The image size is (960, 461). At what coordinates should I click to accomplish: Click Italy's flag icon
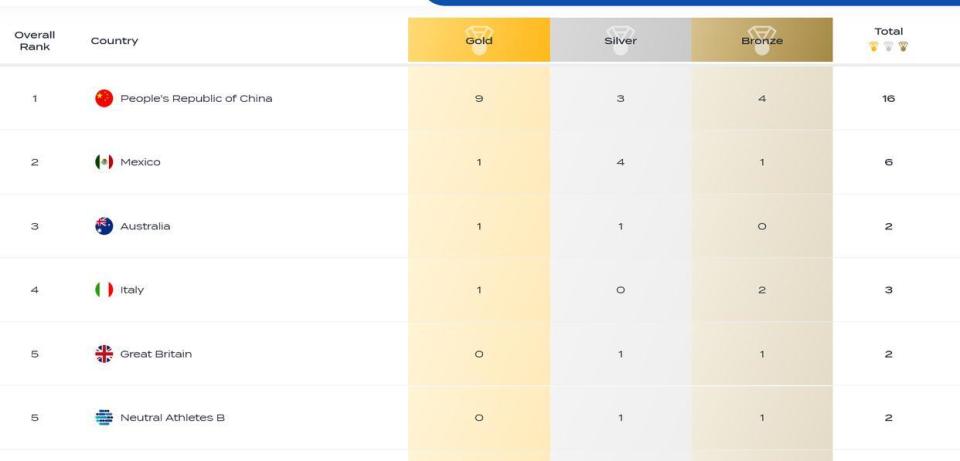pos(104,290)
